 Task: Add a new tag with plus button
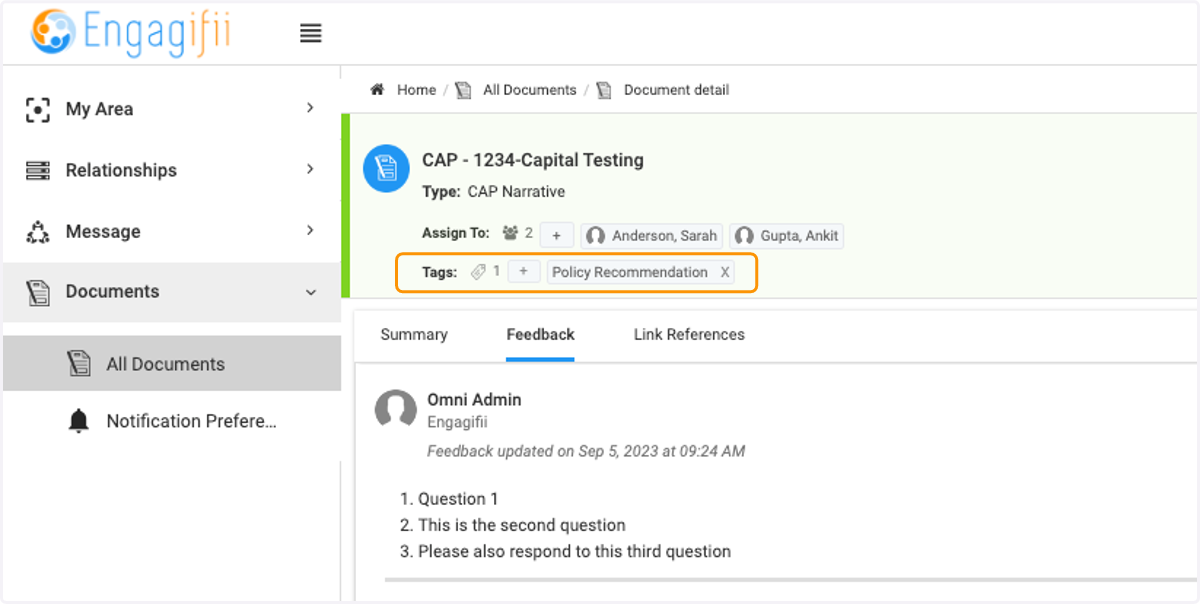click(x=523, y=271)
